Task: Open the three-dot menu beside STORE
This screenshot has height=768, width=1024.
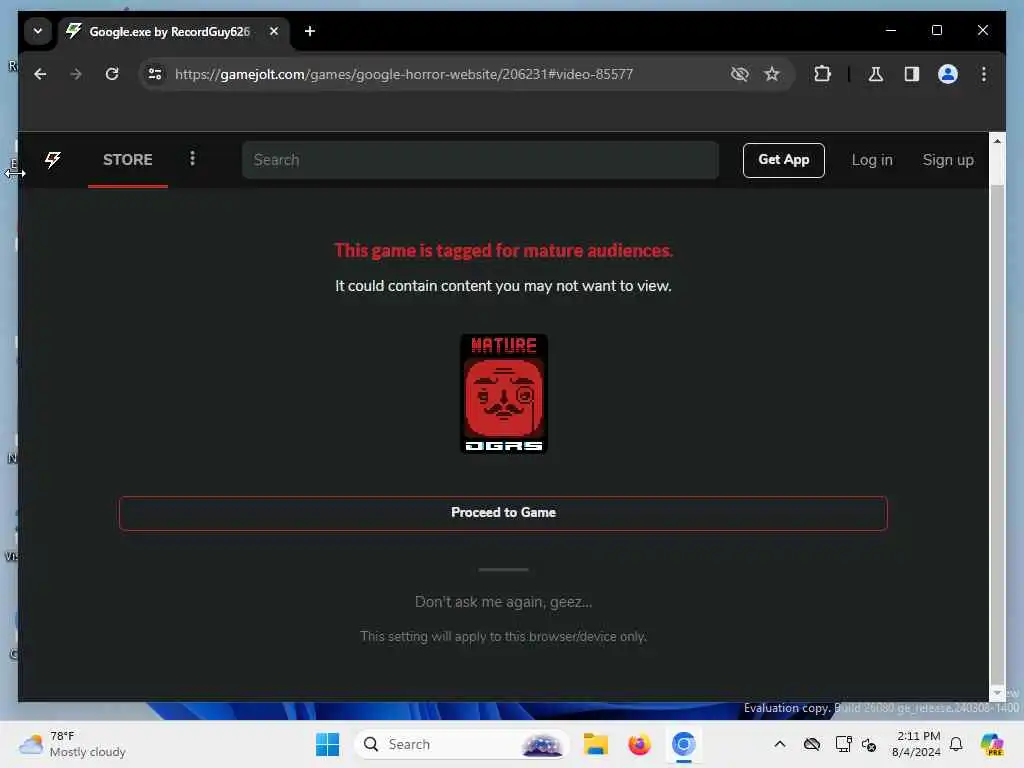Action: click(192, 159)
